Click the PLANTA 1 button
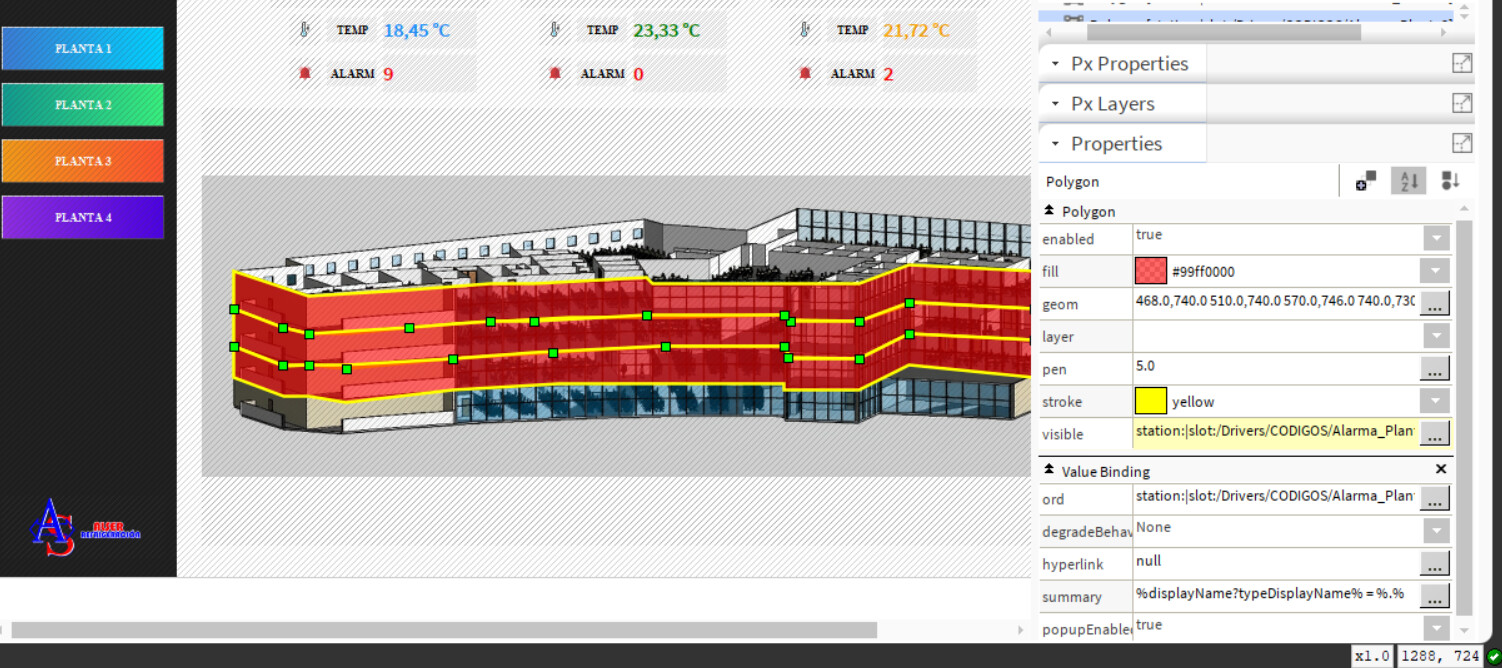 point(83,48)
